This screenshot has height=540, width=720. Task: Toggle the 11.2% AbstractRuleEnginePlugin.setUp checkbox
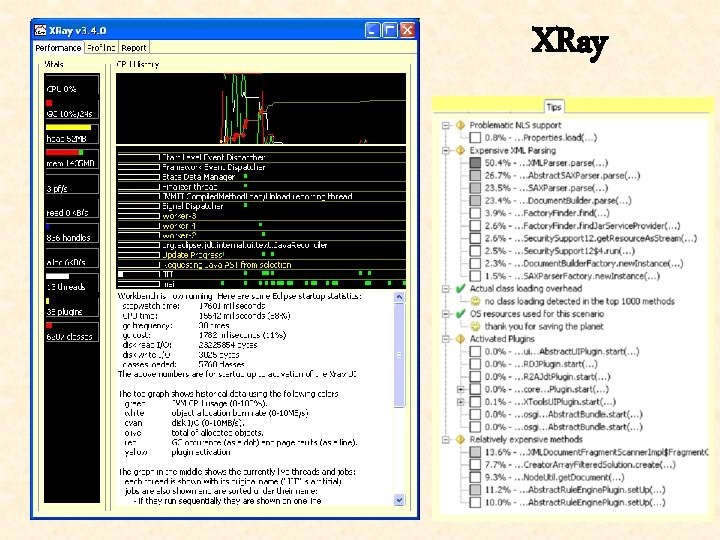click(475, 490)
